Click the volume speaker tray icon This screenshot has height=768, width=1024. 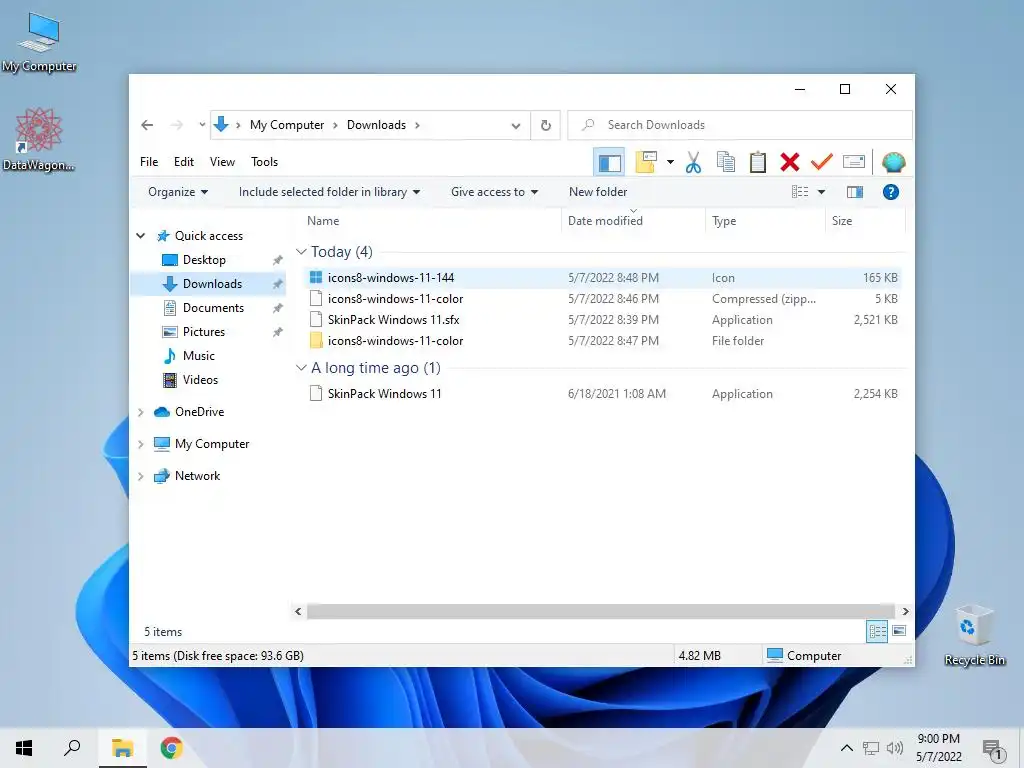click(x=895, y=748)
